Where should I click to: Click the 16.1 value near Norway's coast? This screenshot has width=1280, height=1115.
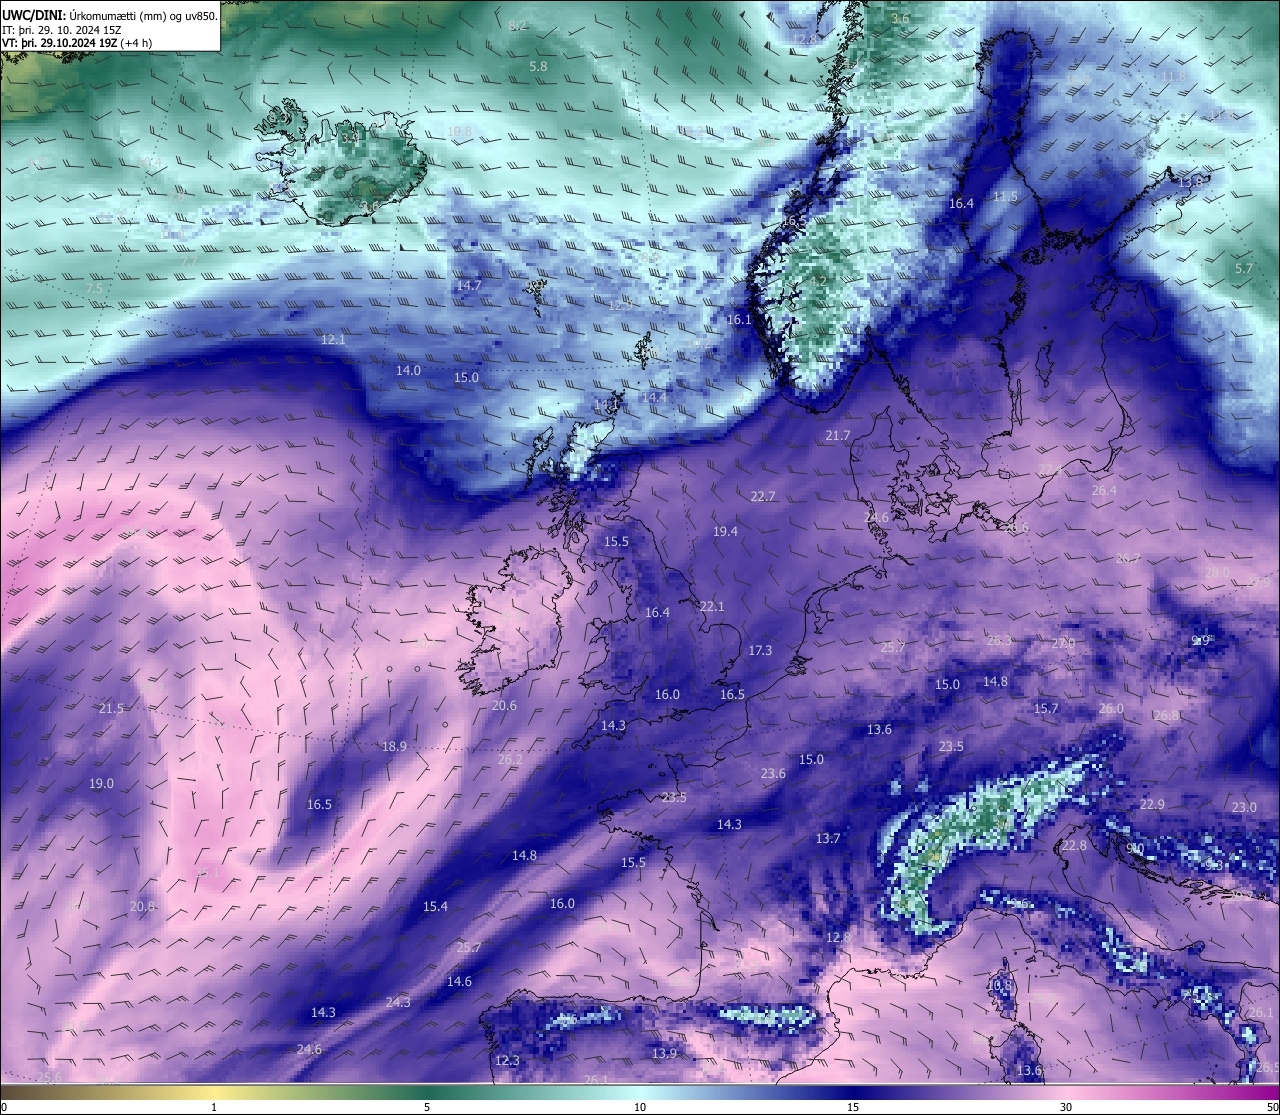[x=739, y=320]
